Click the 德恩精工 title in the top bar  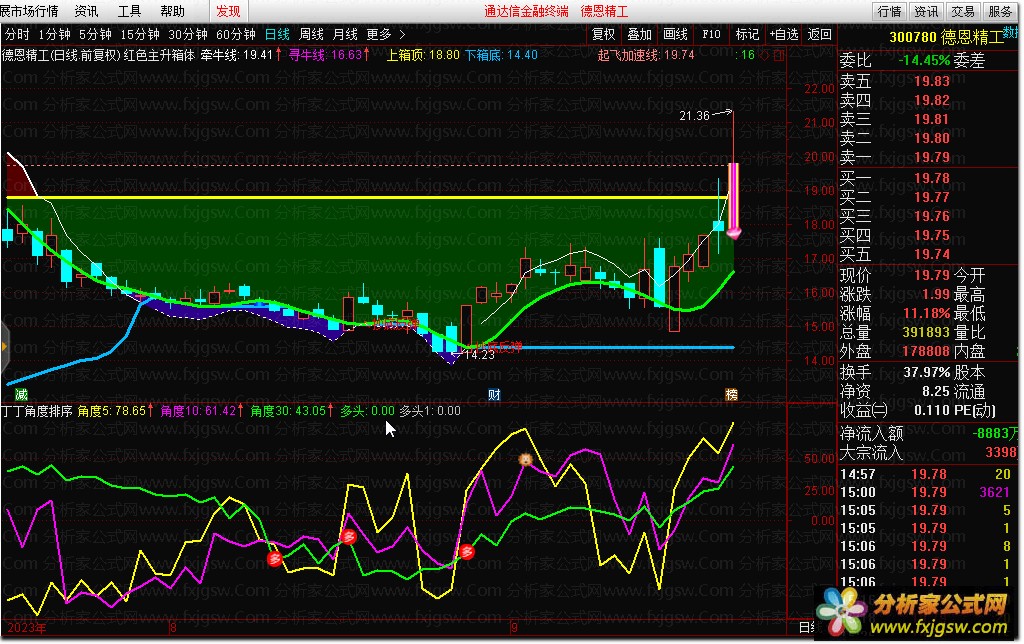point(604,11)
